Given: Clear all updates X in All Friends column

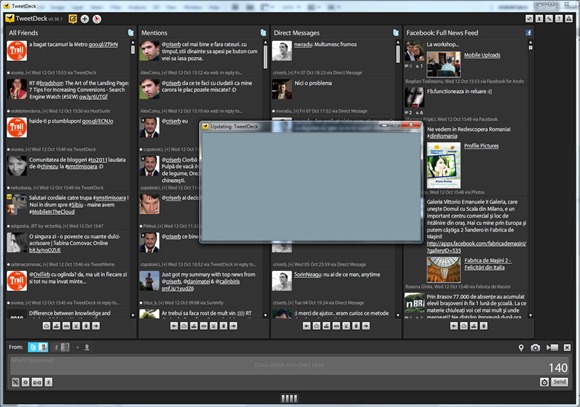Looking at the screenshot, I should point(76,326).
